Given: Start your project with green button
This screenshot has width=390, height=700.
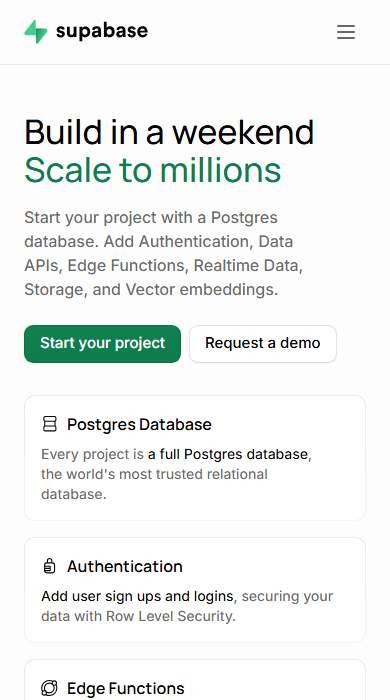Looking at the screenshot, I should (103, 344).
